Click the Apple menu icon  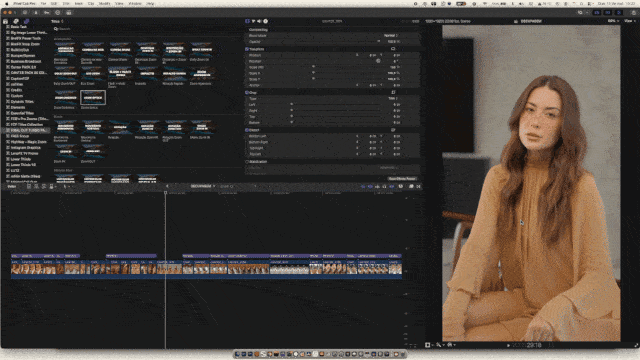[6, 4]
